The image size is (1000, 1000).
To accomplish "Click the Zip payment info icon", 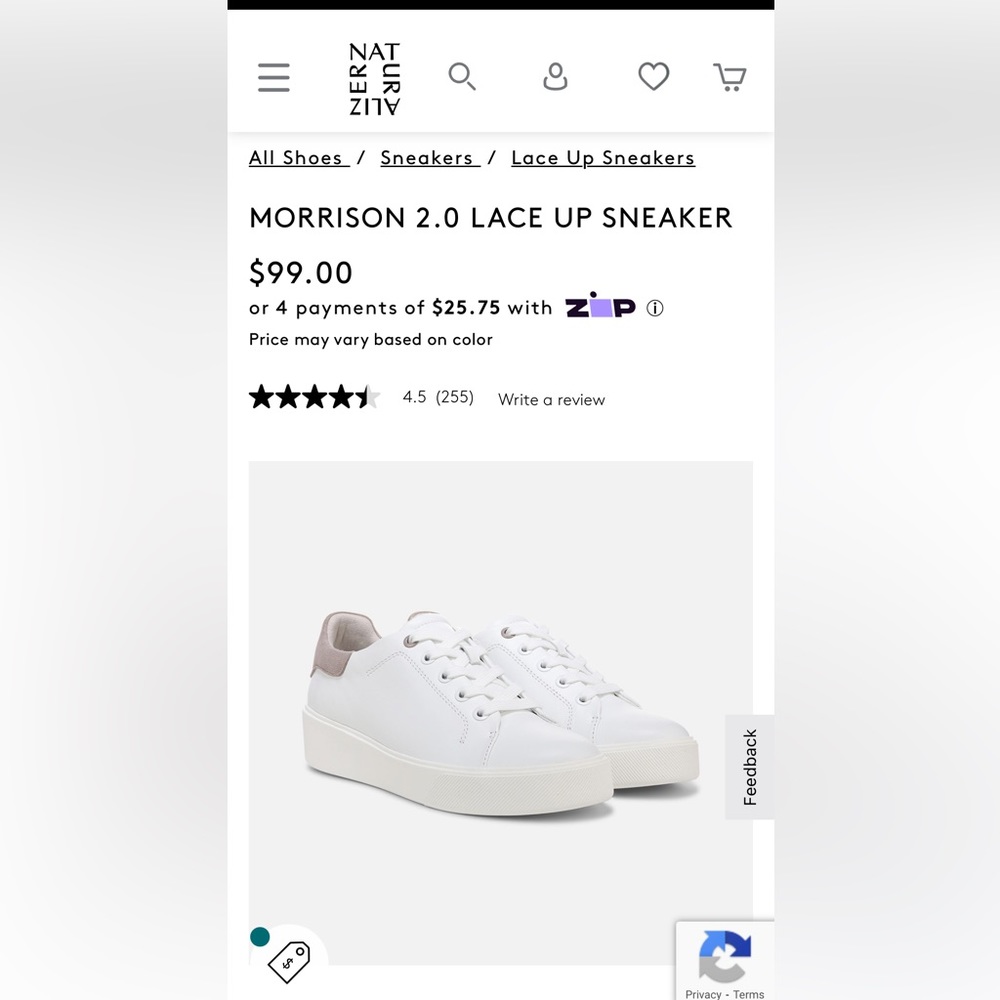I will point(655,308).
